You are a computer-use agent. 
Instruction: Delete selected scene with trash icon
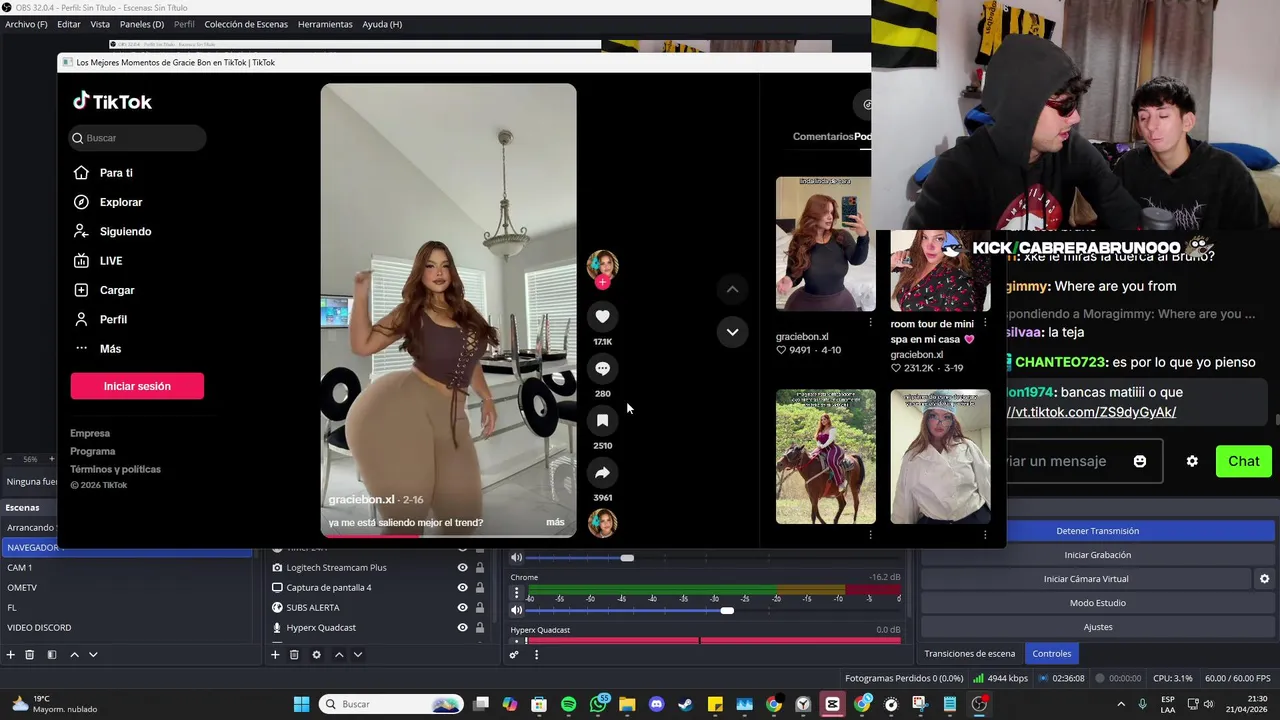30,654
